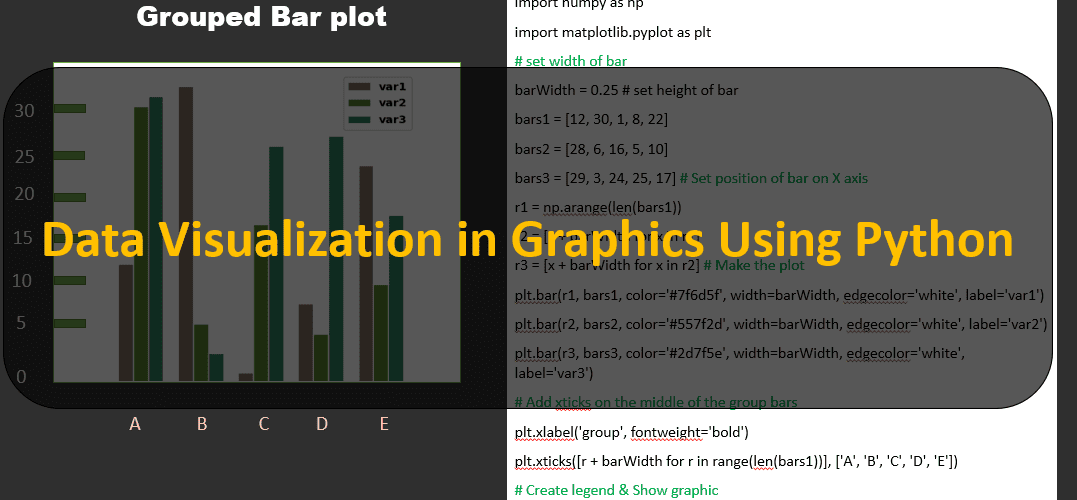Click the "import matplotlib.pyplot as plt" line
This screenshot has height=500, width=1077.
point(613,32)
